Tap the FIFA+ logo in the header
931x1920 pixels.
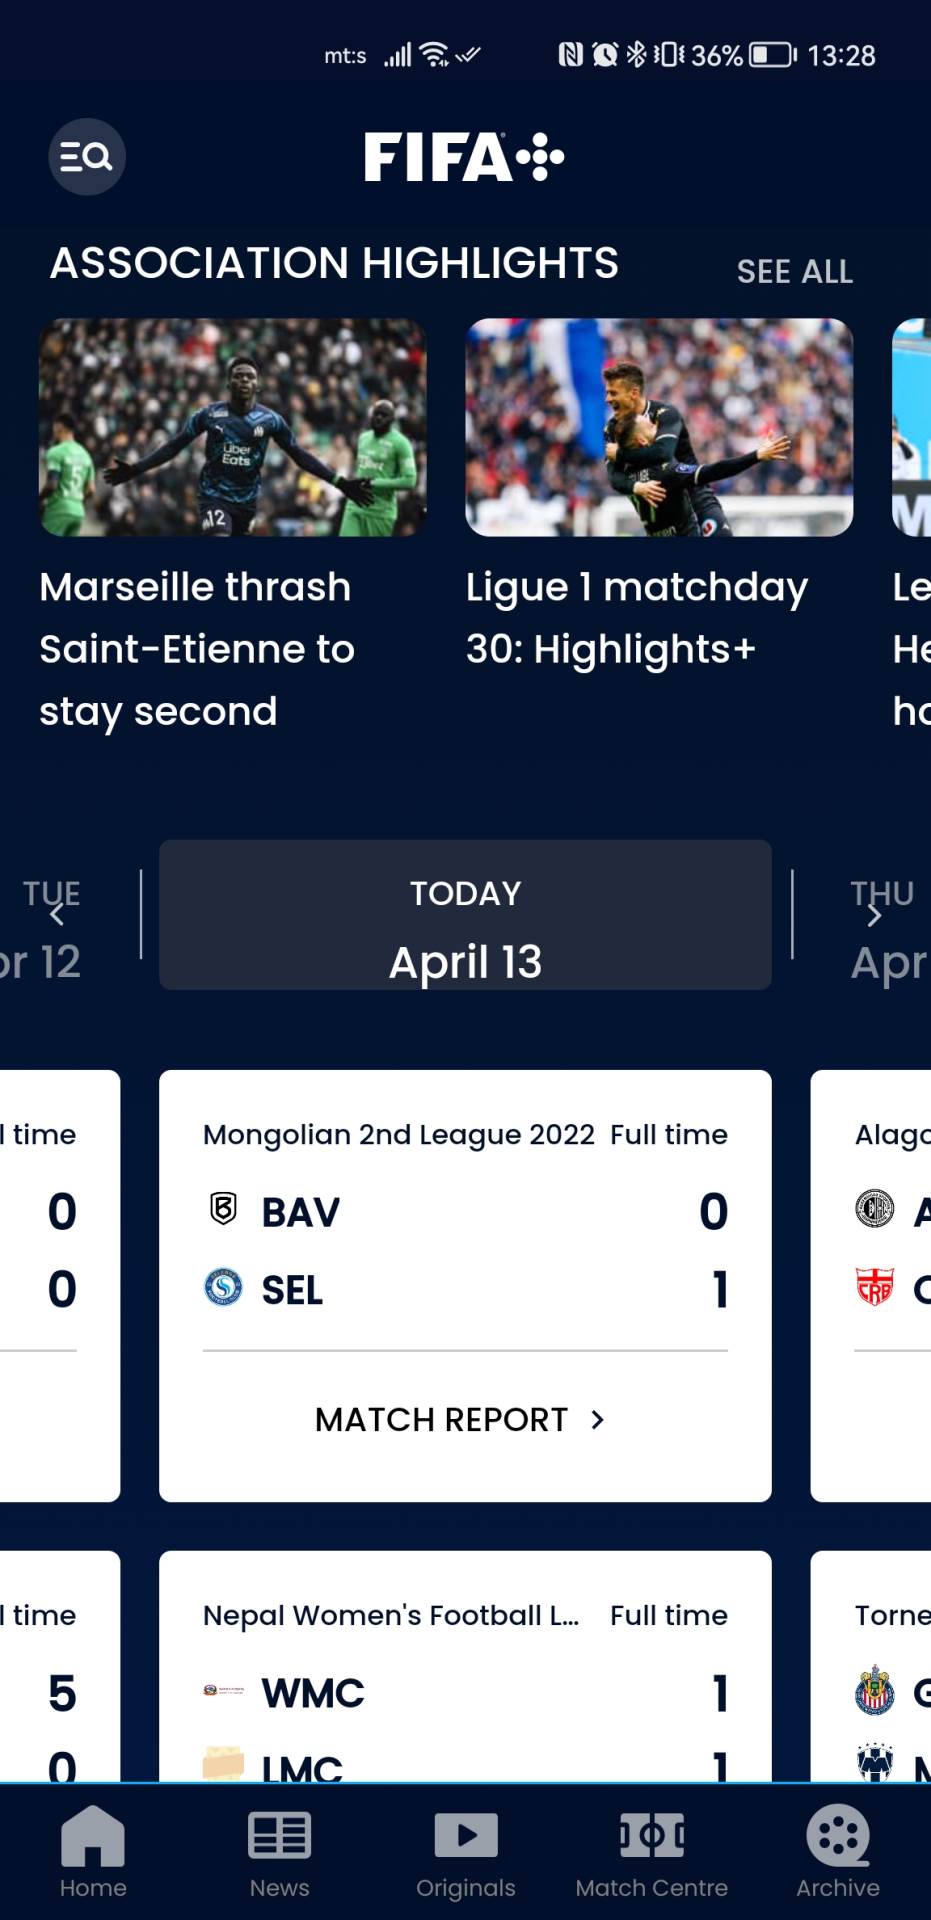[x=464, y=156]
